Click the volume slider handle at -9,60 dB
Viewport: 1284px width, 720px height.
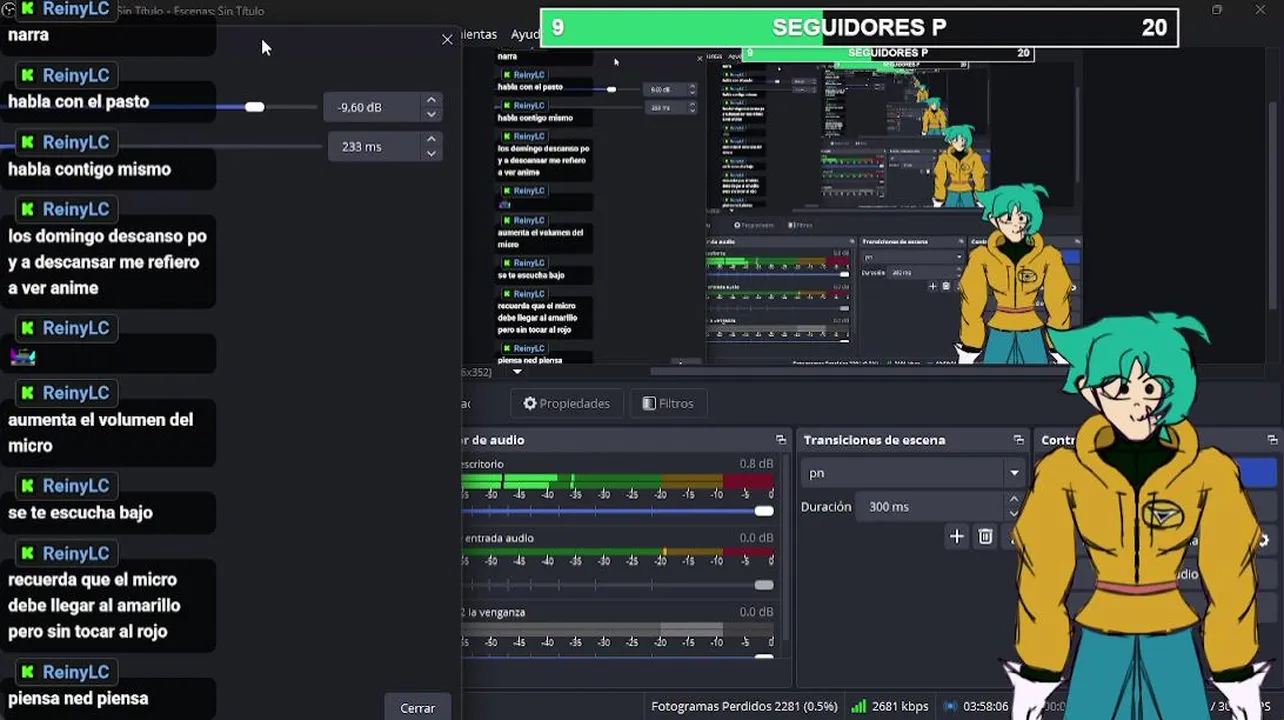pos(255,107)
